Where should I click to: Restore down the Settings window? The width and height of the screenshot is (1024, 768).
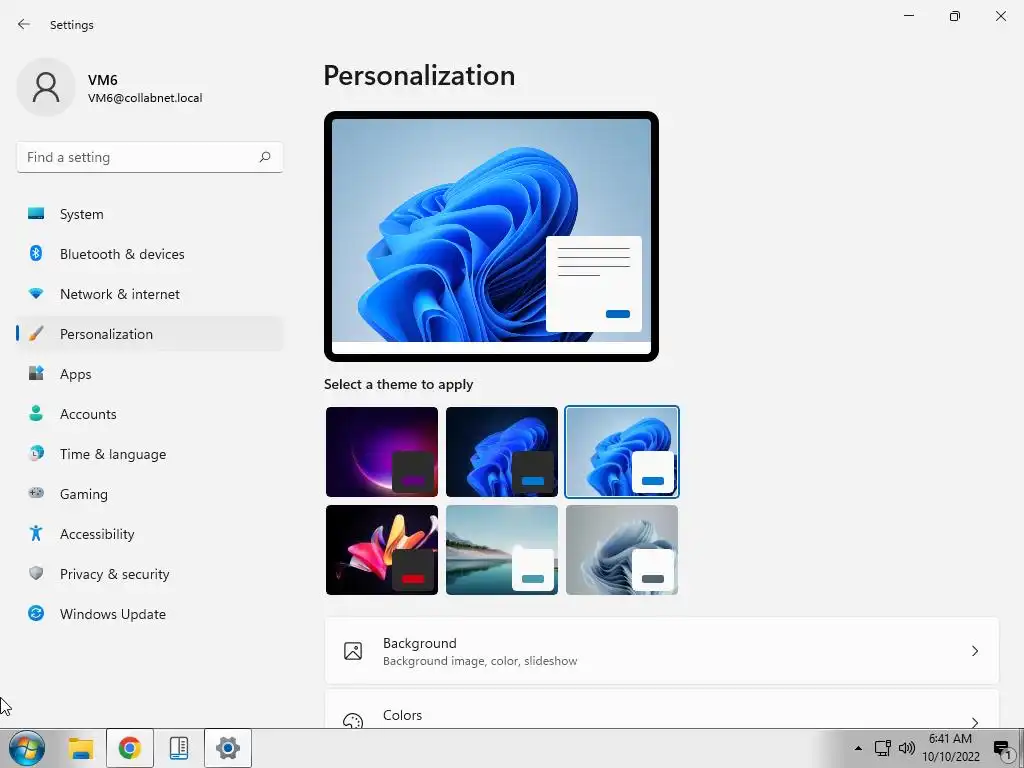[955, 16]
